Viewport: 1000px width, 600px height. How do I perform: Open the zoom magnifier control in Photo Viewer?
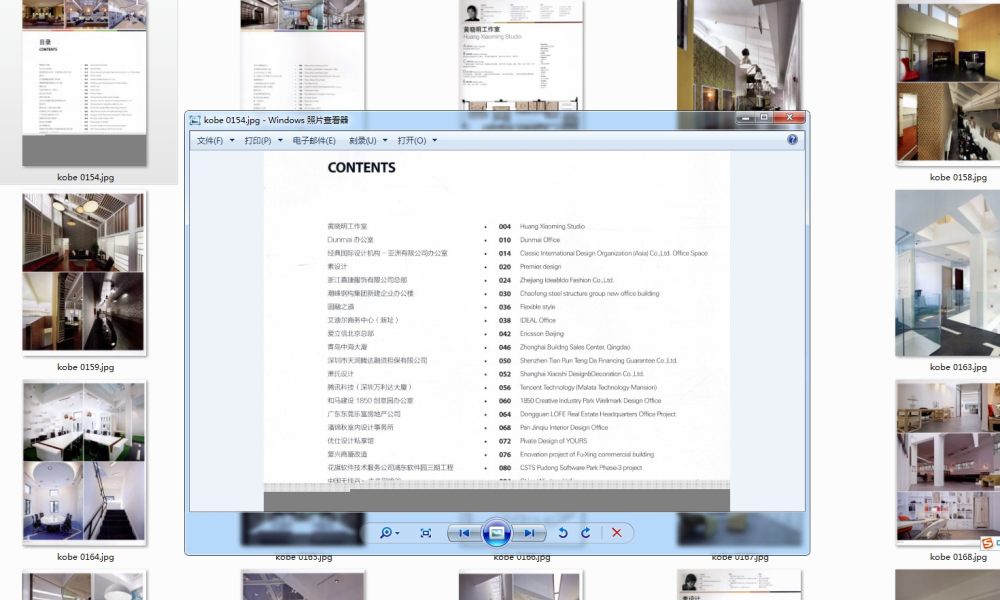(389, 533)
